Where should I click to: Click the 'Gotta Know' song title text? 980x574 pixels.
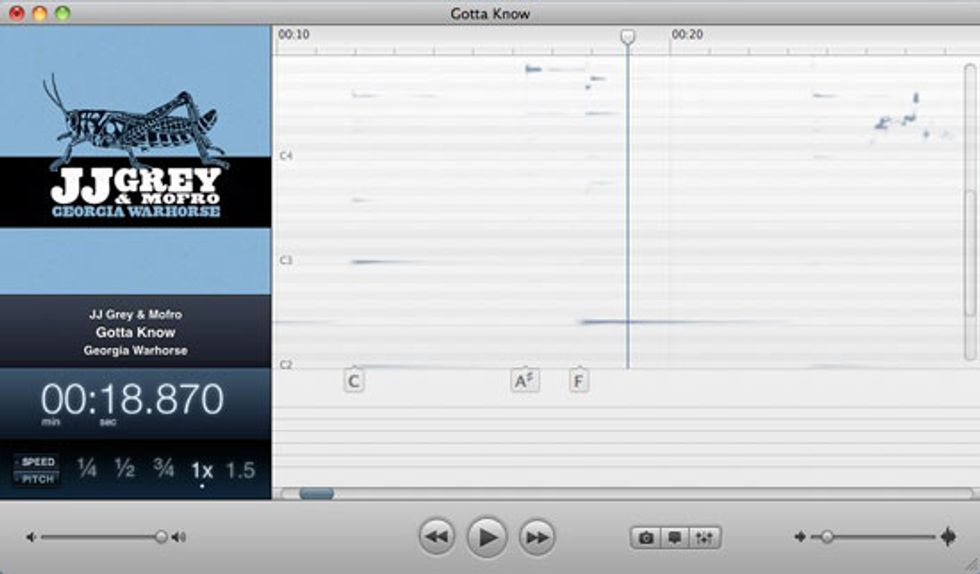point(136,332)
